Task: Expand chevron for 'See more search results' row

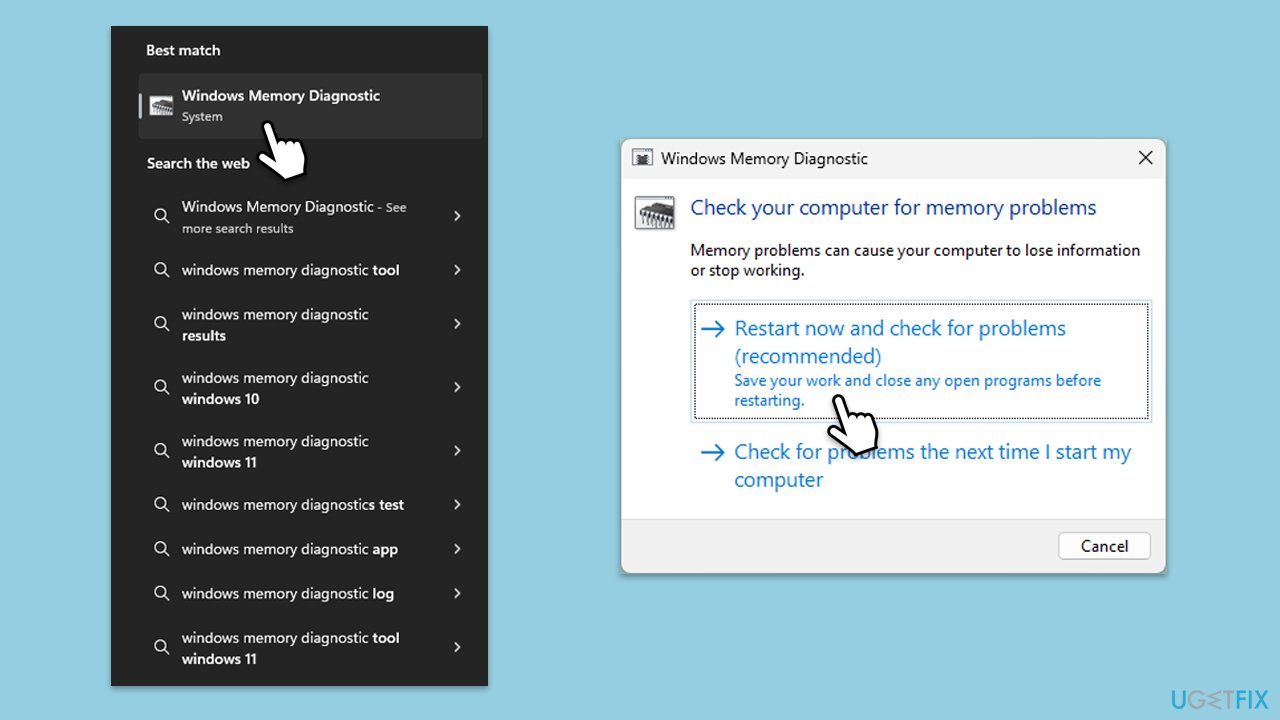Action: (x=457, y=216)
